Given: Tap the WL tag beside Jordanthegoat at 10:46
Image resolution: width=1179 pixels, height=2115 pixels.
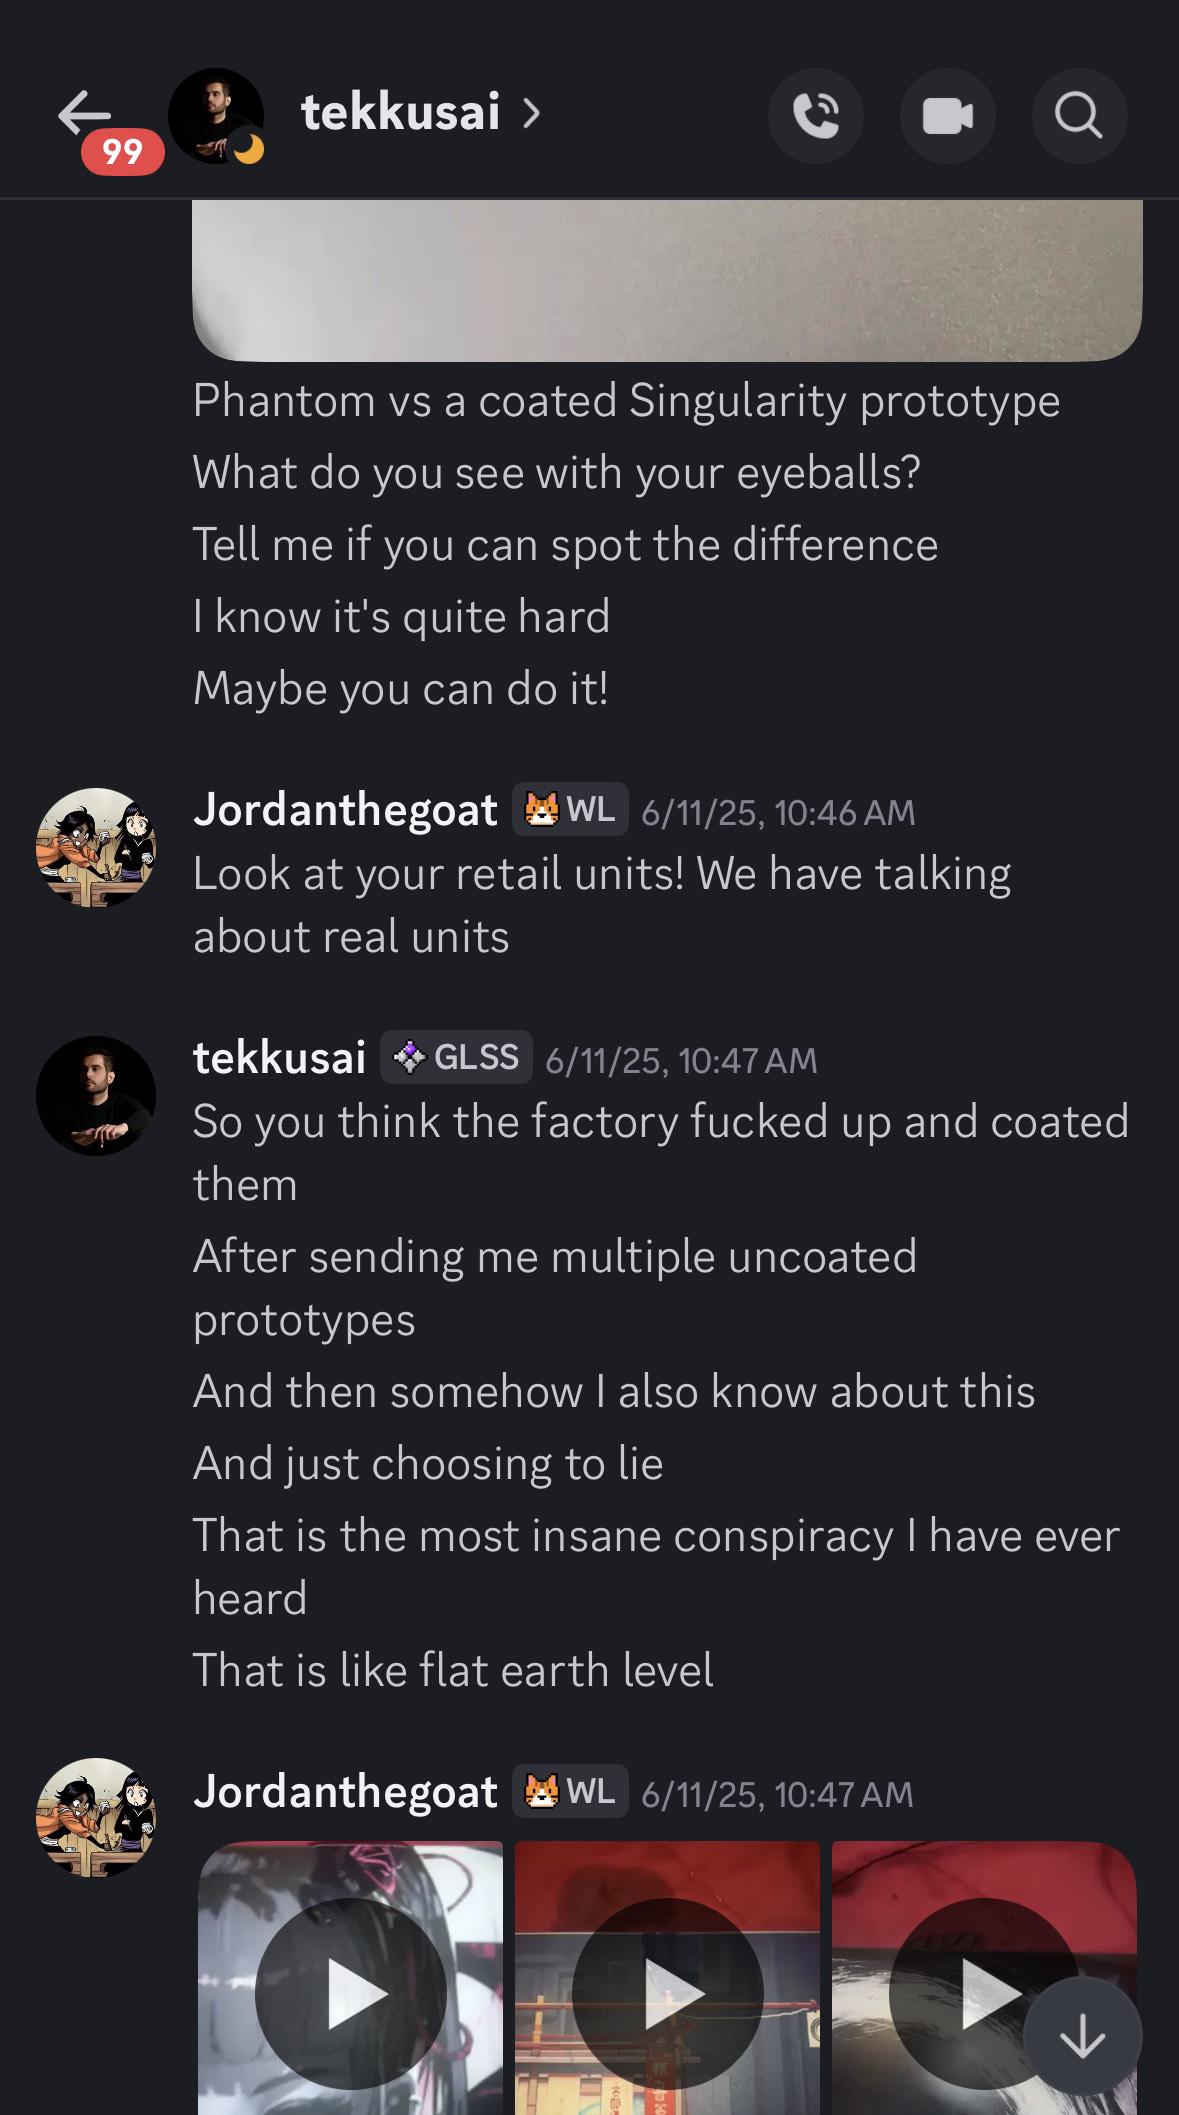Looking at the screenshot, I should [x=570, y=810].
